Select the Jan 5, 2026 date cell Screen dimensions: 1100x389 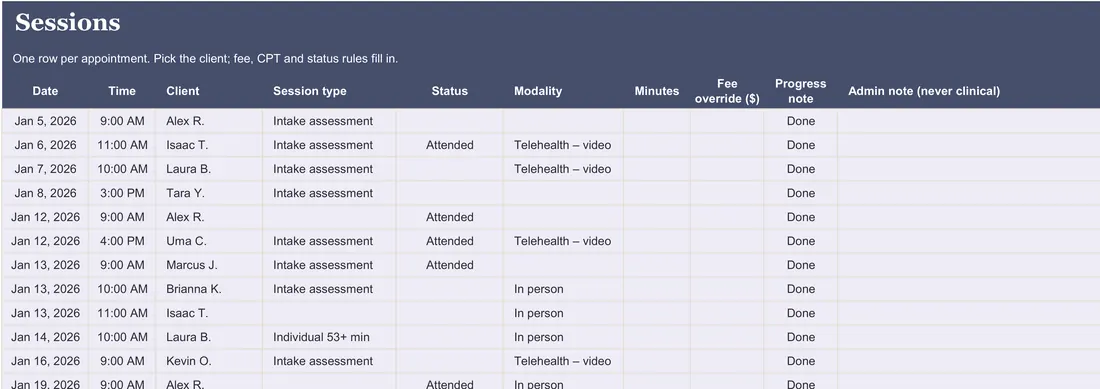click(x=45, y=121)
